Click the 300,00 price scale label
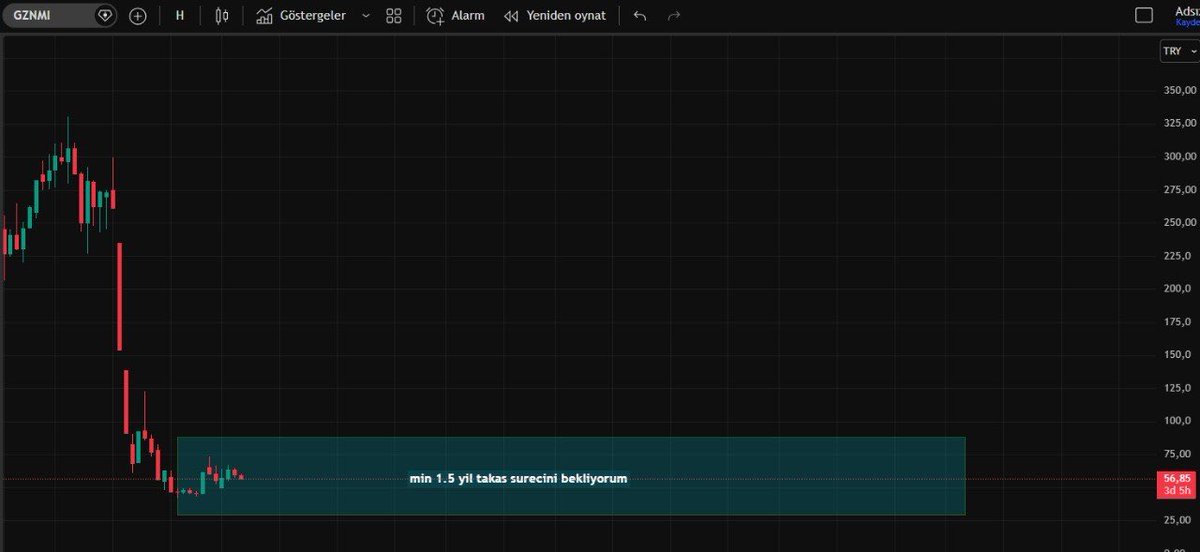1200x552 pixels. point(1180,156)
